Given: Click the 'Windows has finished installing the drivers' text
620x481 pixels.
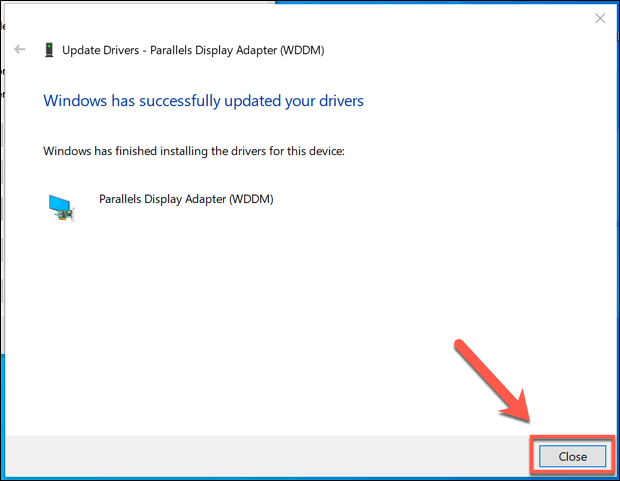Looking at the screenshot, I should 194,151.
